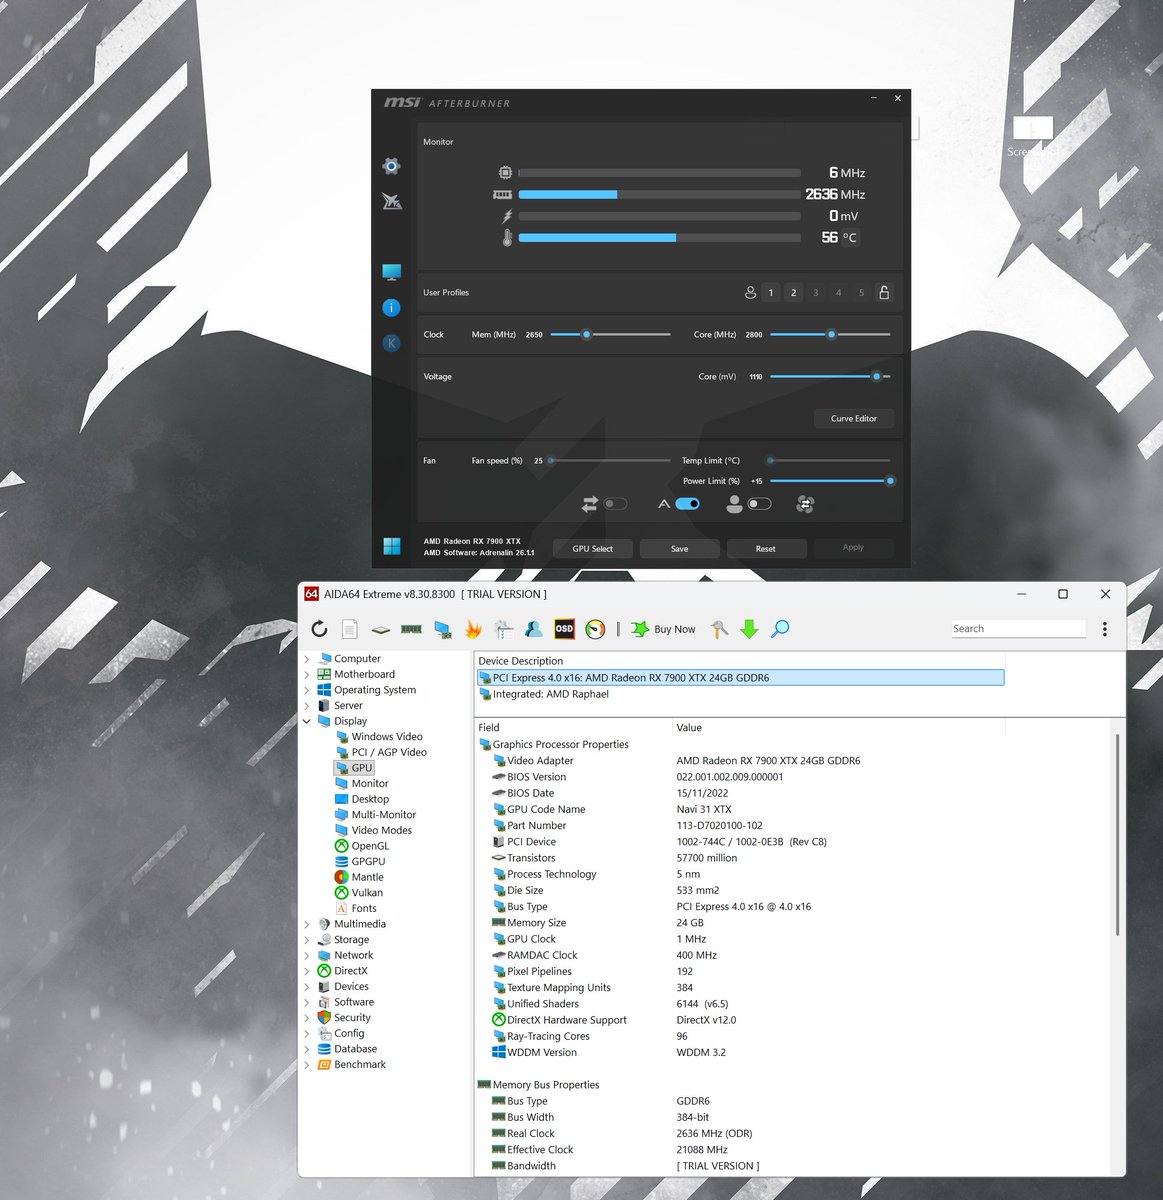Screen dimensions: 1163x1200
Task: Click the AIDA64 hammer preferences icon
Action: click(719, 629)
